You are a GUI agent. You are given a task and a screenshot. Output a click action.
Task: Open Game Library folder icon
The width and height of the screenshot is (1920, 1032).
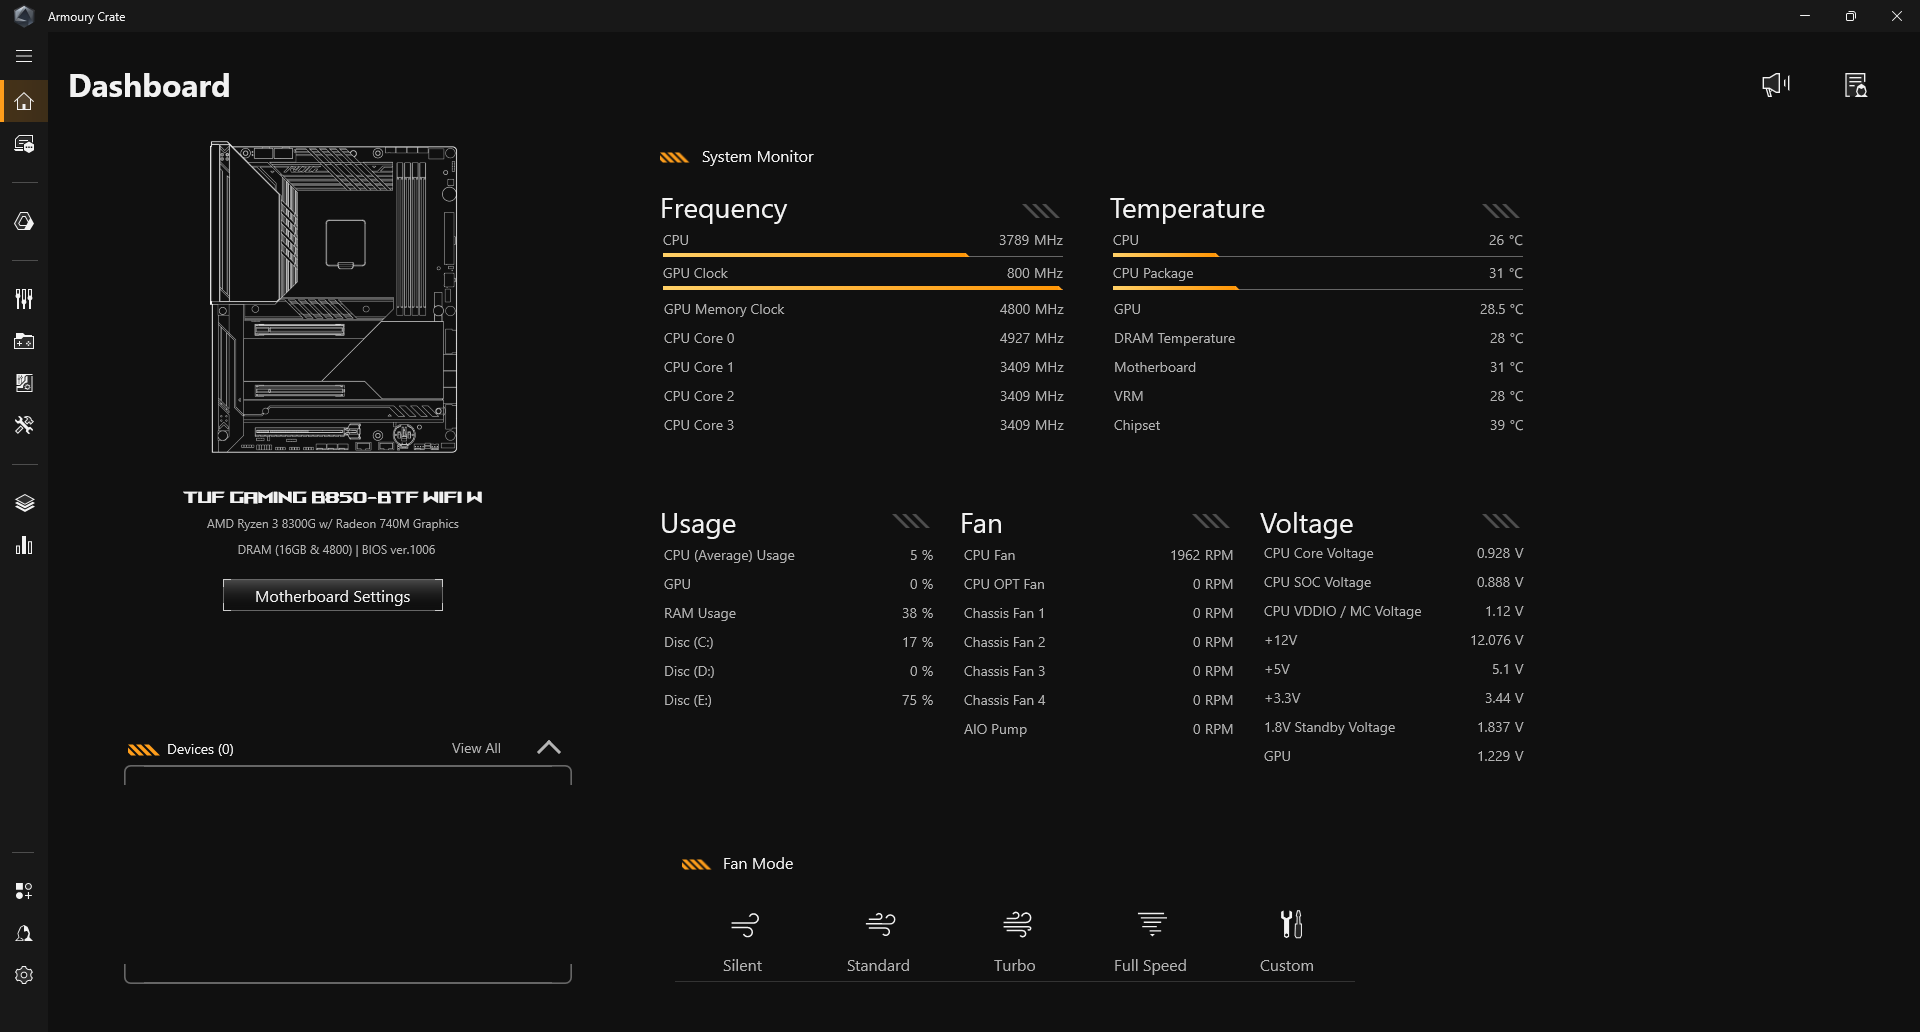pyautogui.click(x=24, y=341)
